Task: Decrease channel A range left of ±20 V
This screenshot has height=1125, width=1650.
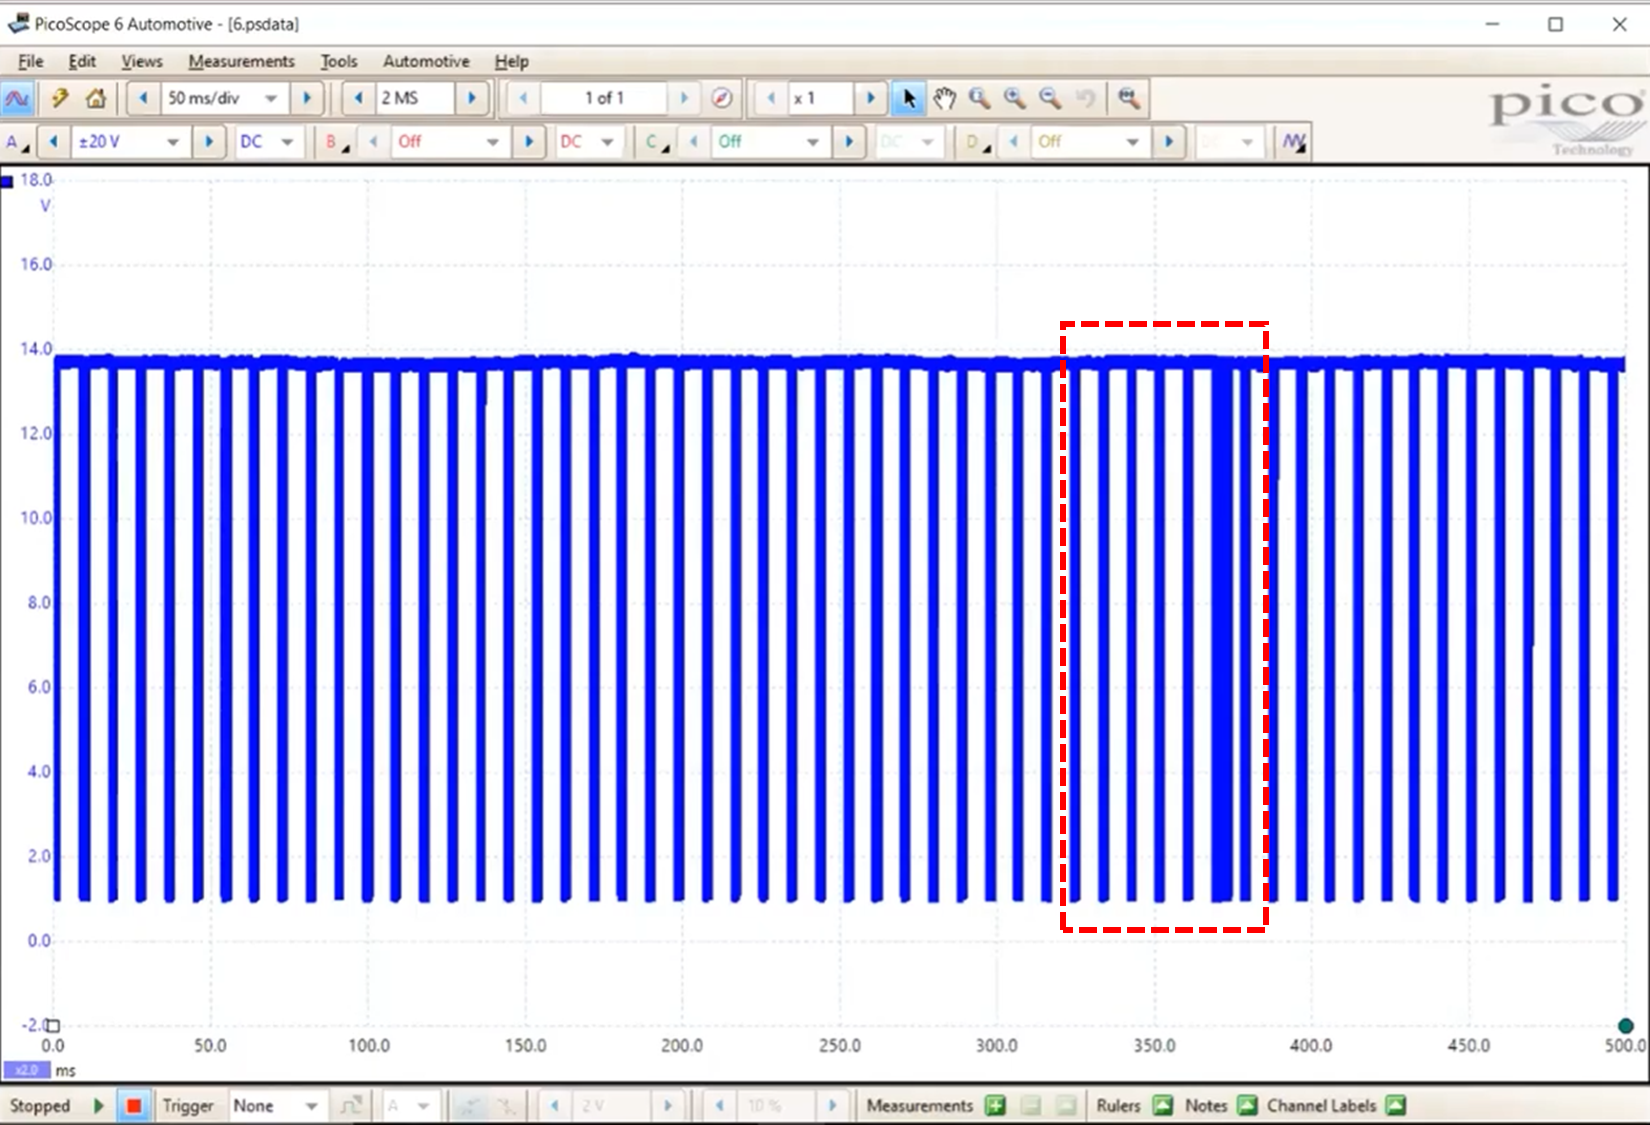Action: point(53,142)
